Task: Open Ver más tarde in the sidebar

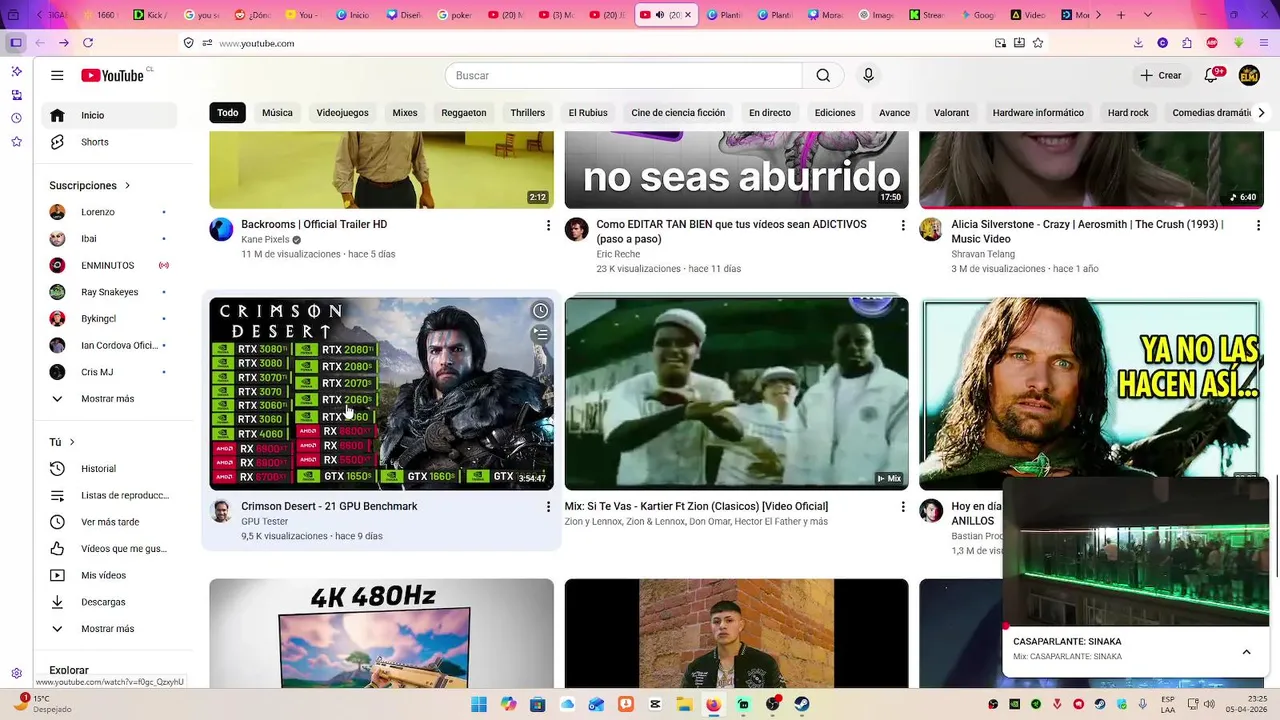Action: coord(109,522)
